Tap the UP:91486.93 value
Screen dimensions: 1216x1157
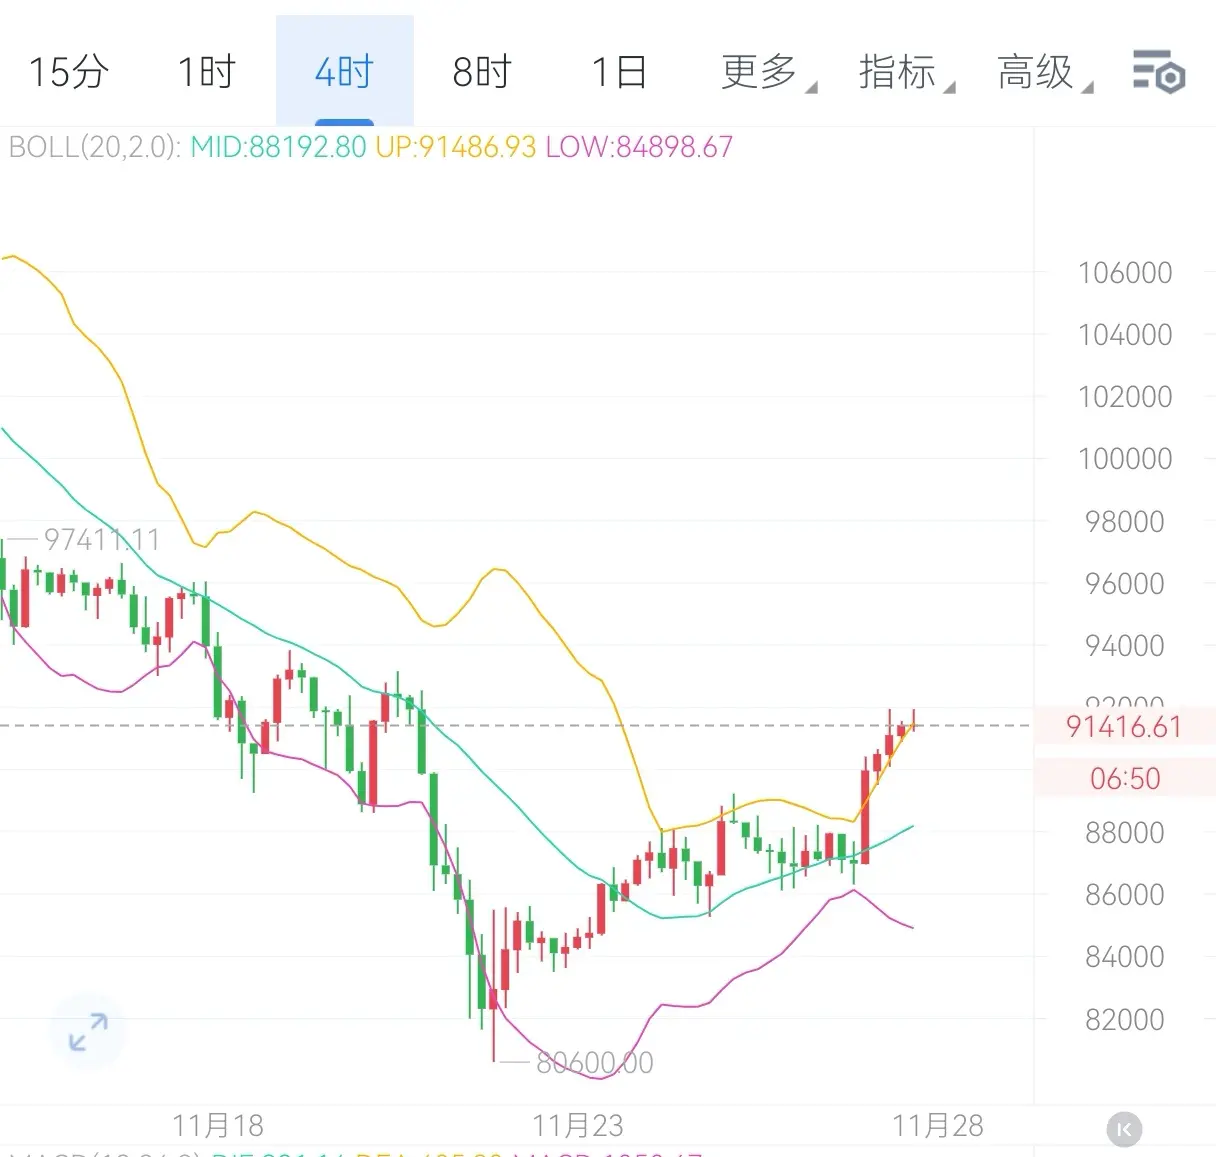coord(456,147)
